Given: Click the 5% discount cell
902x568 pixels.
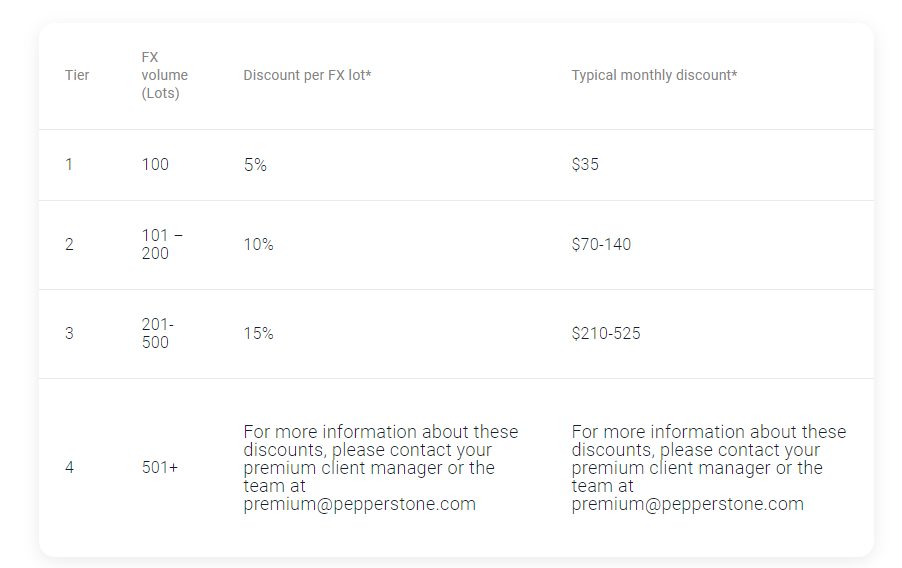Looking at the screenshot, I should [255, 165].
